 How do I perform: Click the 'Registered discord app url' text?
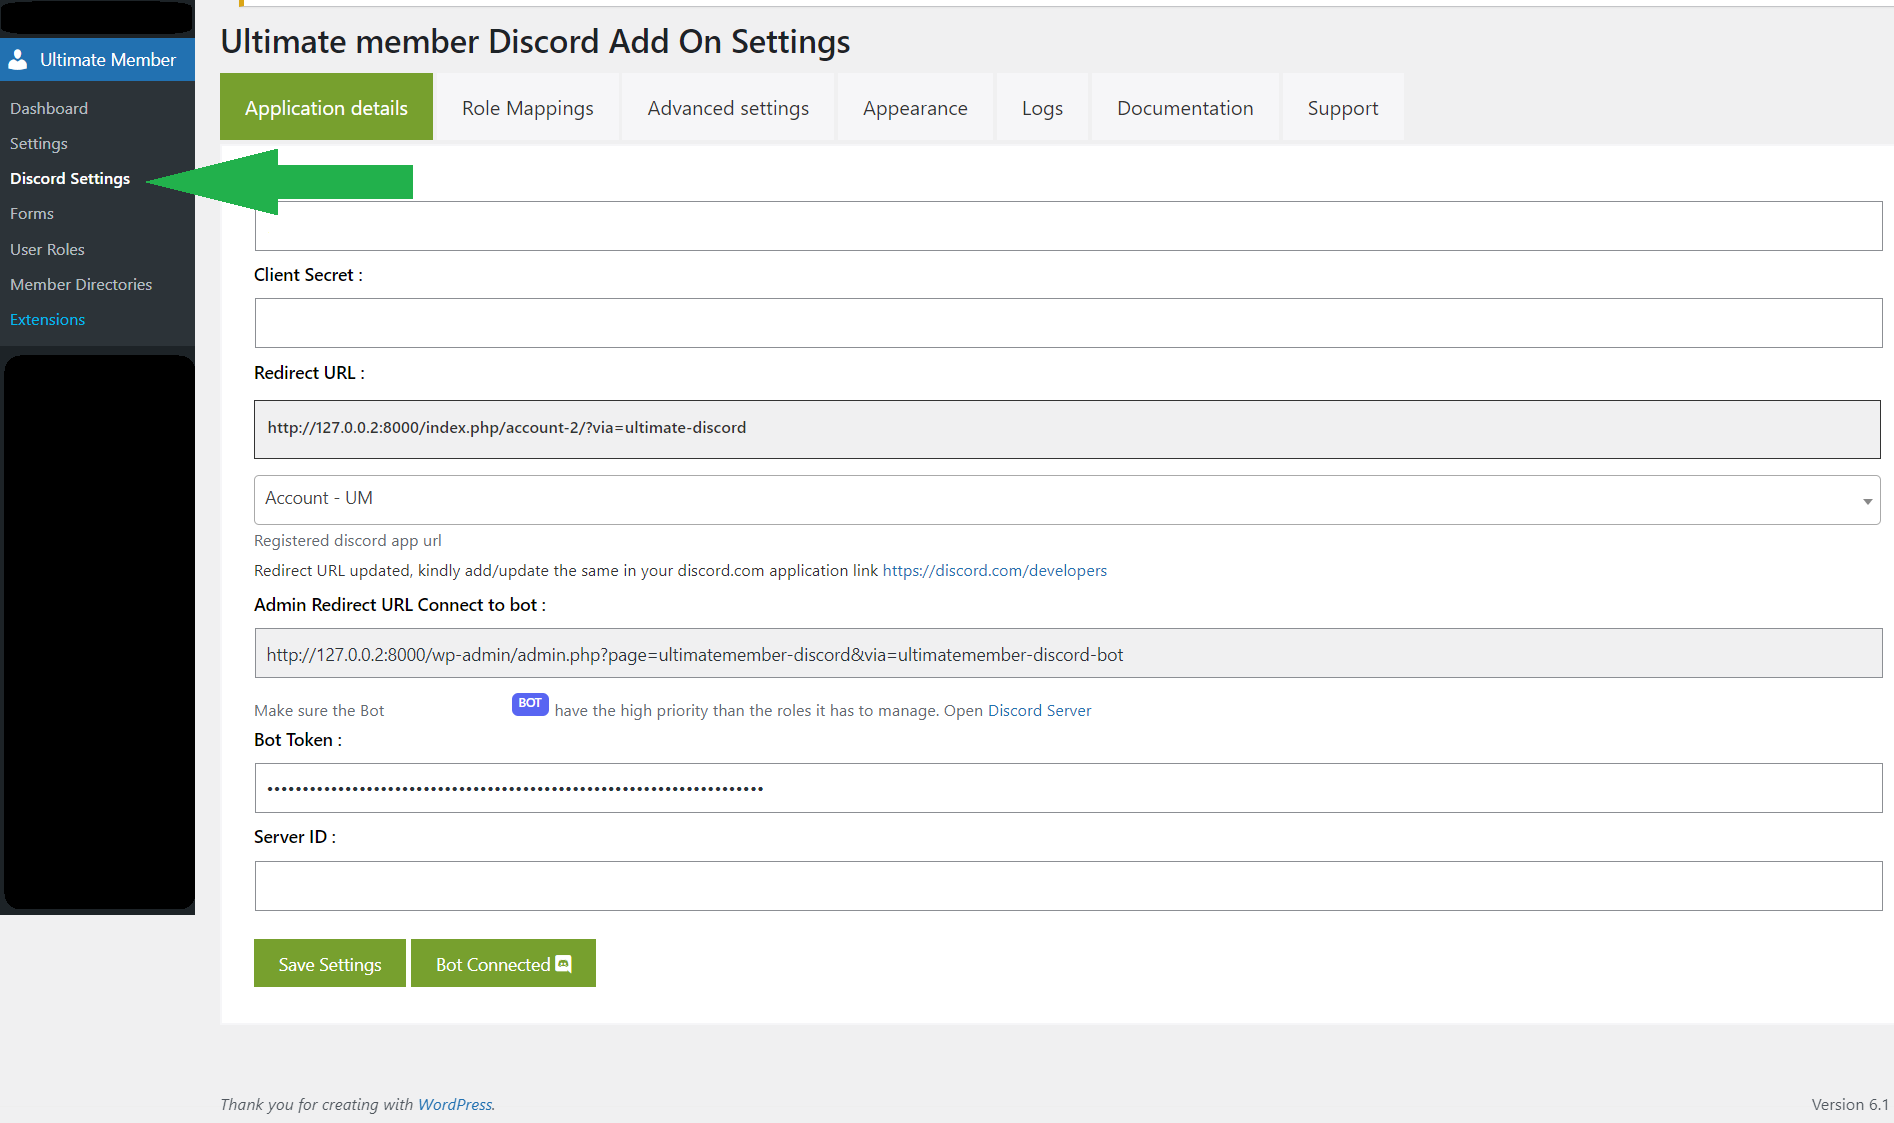point(347,540)
